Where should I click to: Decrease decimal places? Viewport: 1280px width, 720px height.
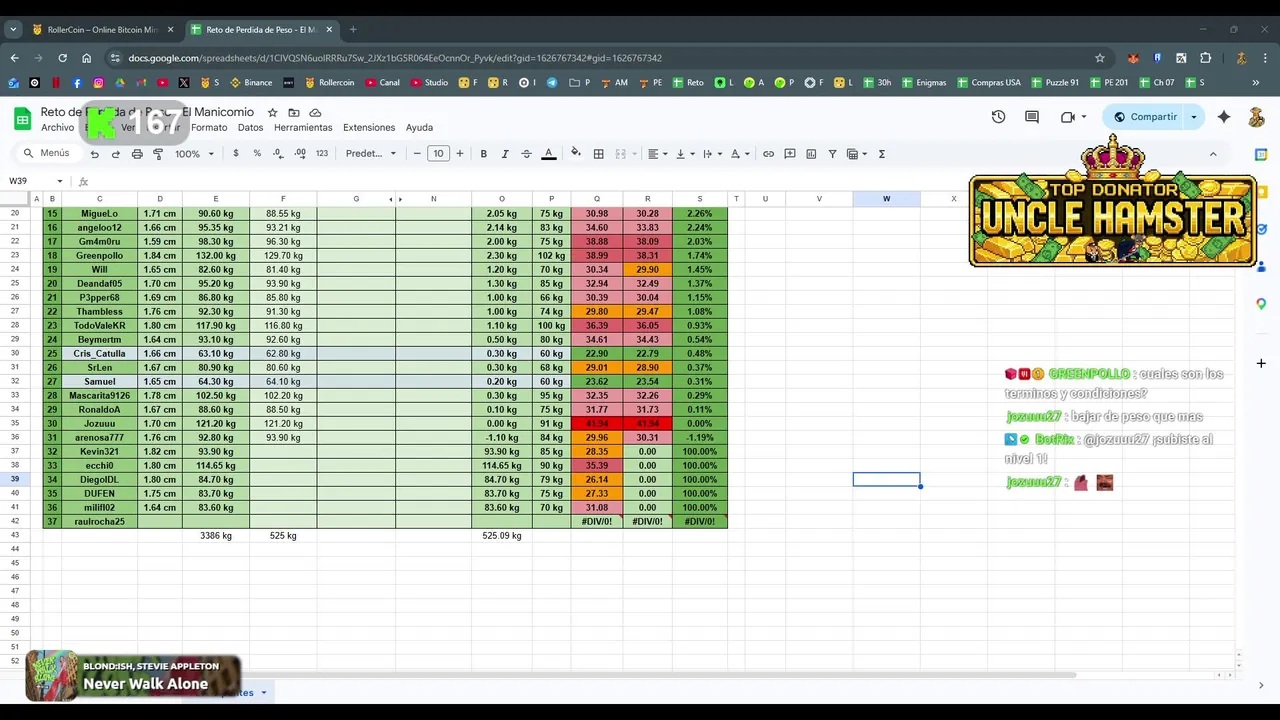278,154
